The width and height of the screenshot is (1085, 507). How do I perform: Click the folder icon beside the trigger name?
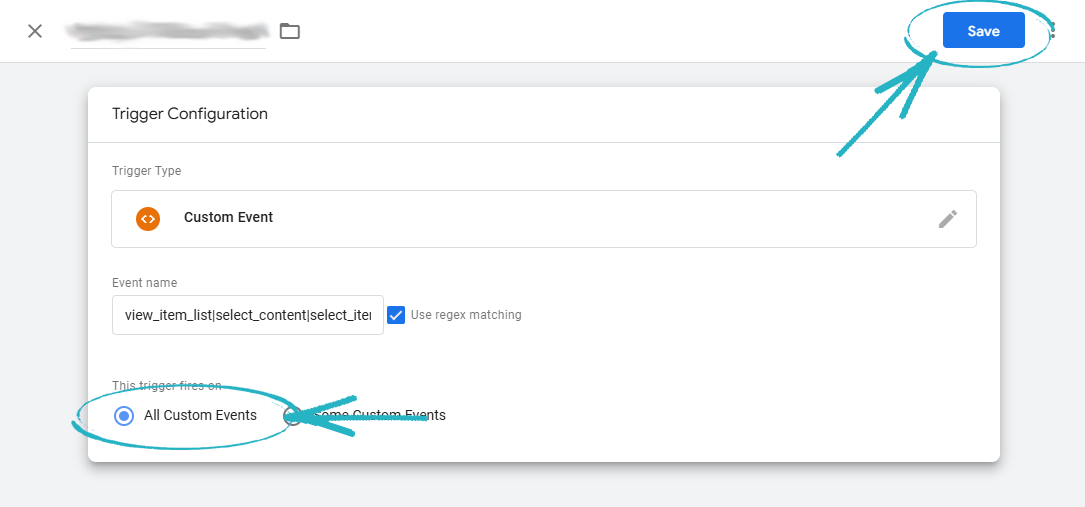point(290,31)
